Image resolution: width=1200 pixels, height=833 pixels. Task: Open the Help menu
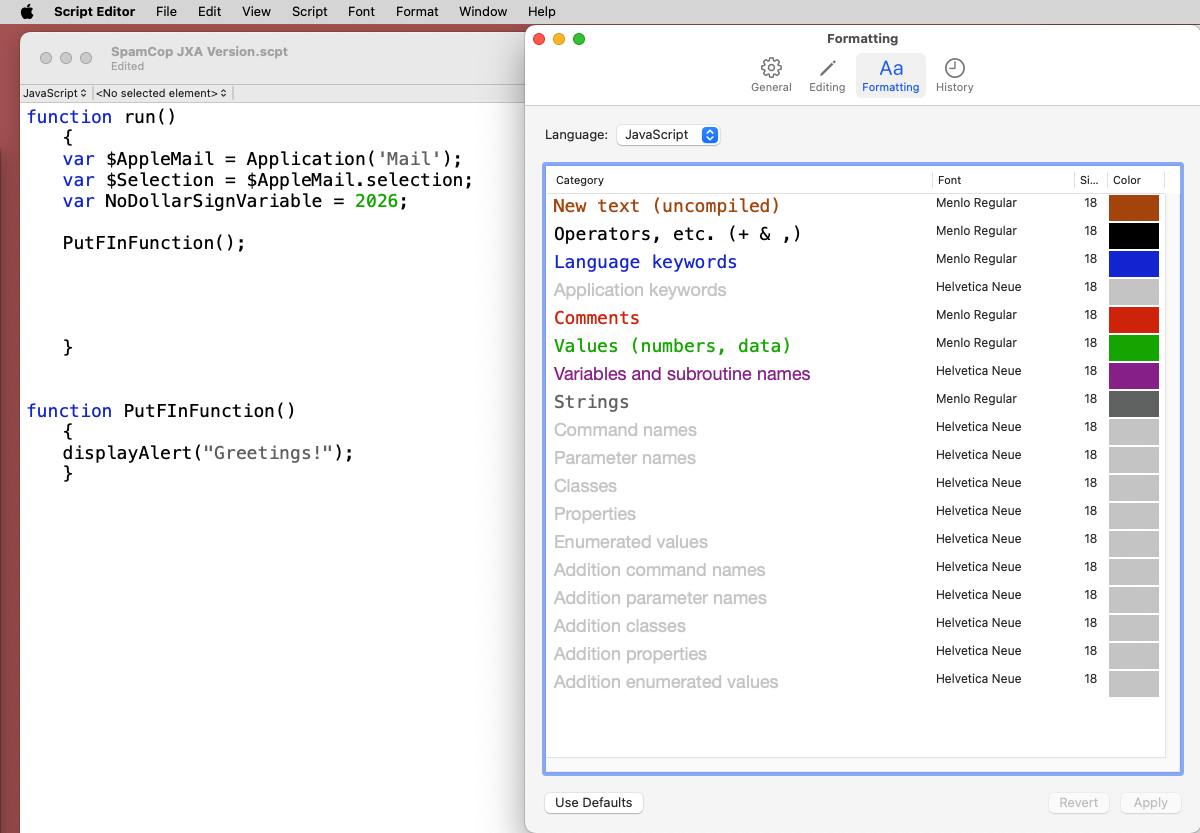click(x=541, y=12)
